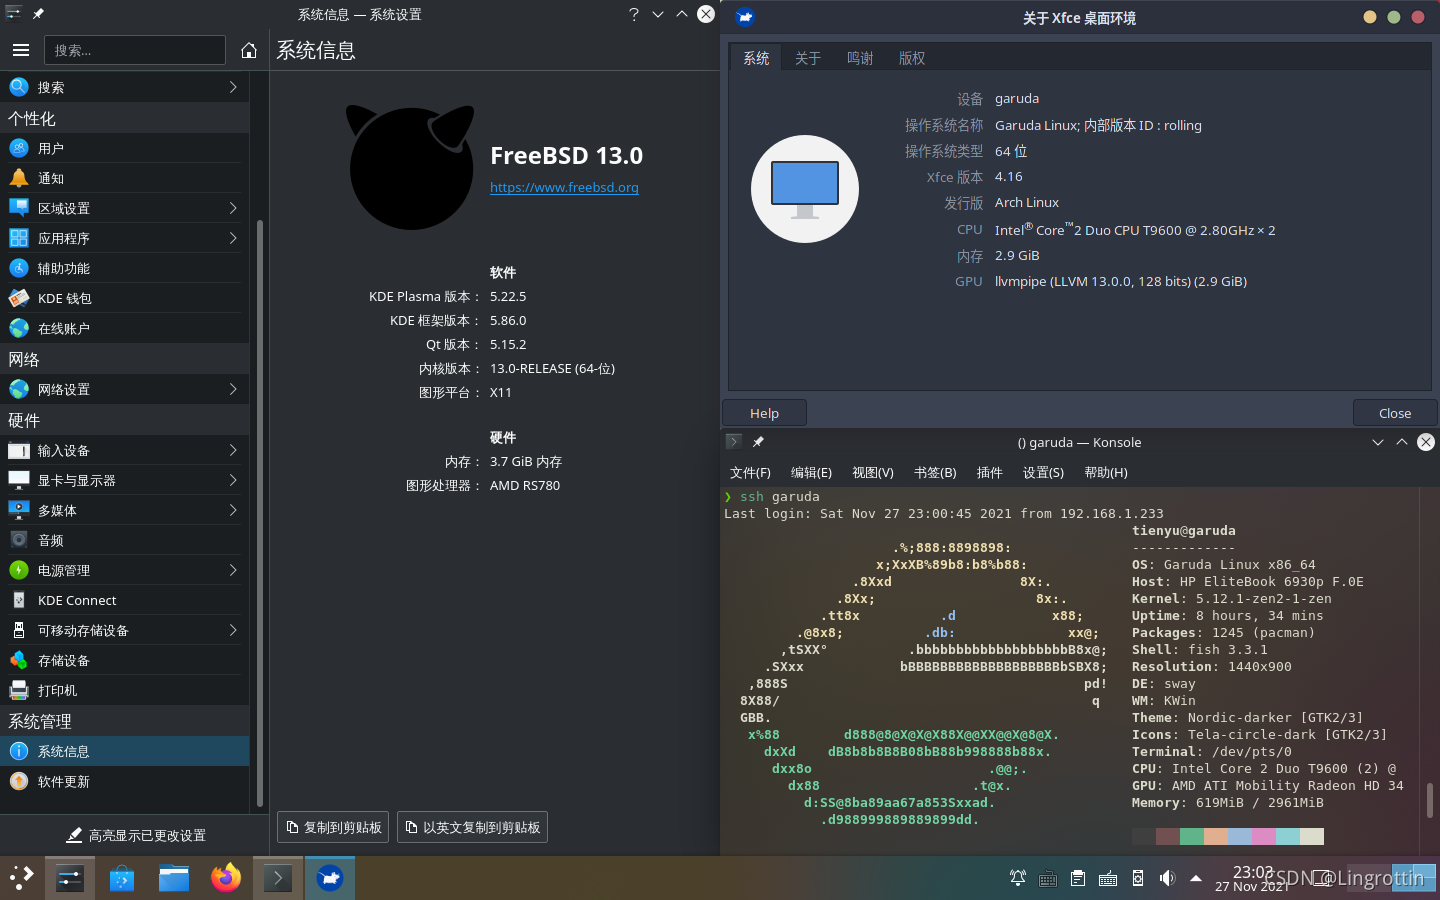The width and height of the screenshot is (1440, 900).
Task: Open Konsole 设置(S) menu
Action: pos(1043,472)
